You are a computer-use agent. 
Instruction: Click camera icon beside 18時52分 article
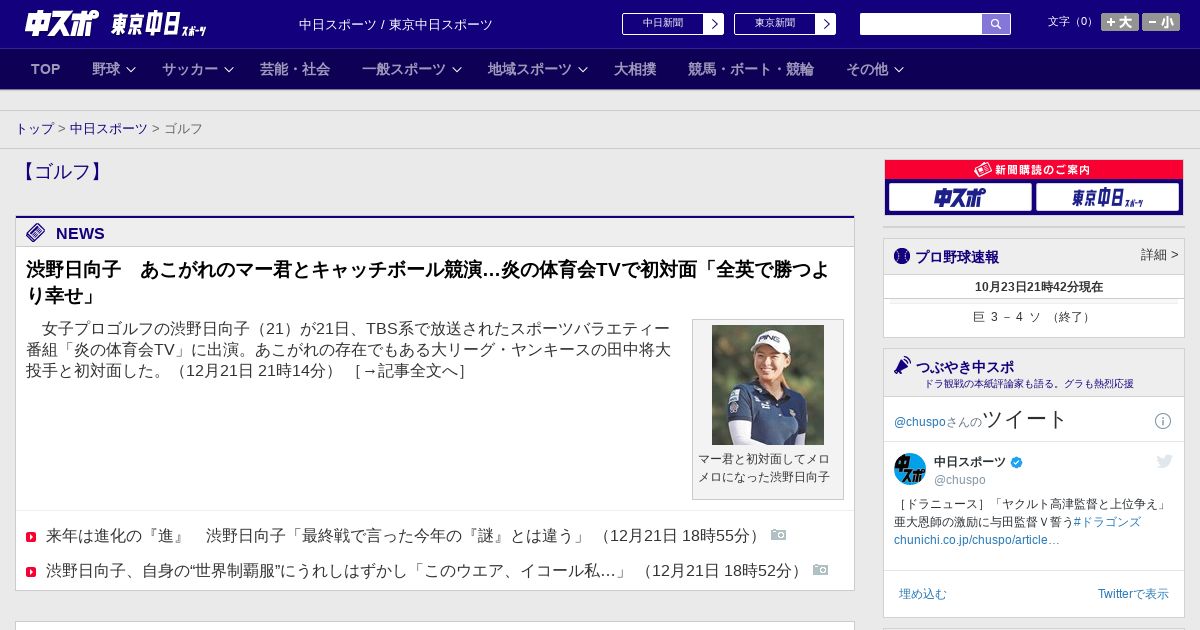(x=820, y=570)
